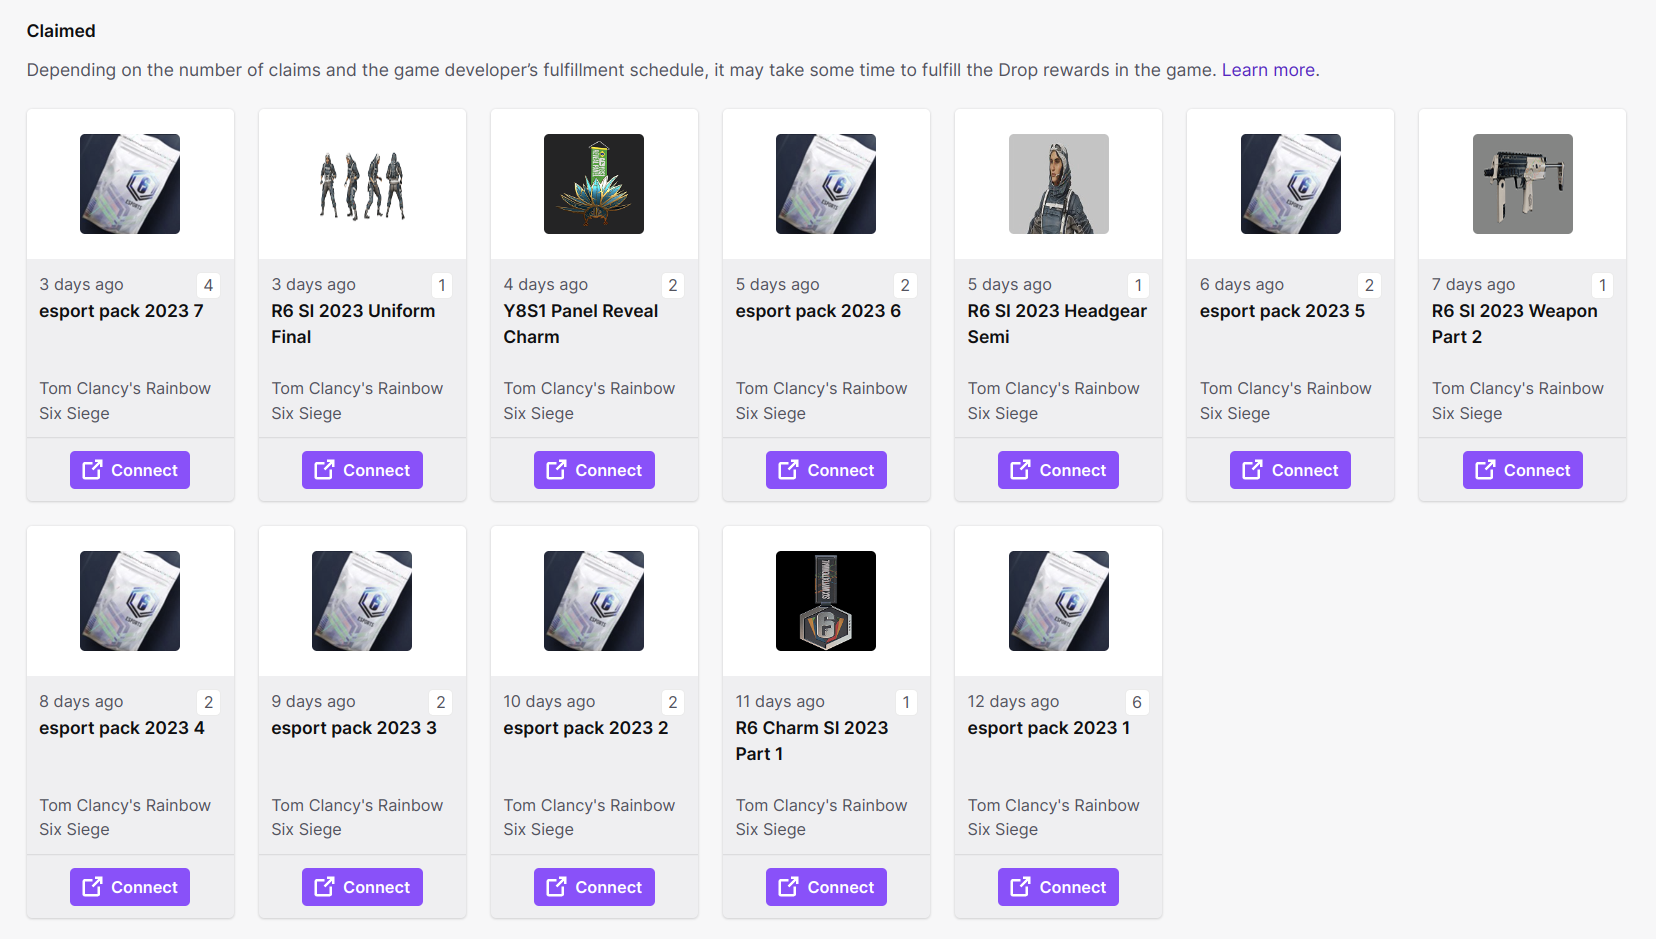The height and width of the screenshot is (939, 1656).
Task: Click the esport pack 2023 1 pack icon
Action: [x=1058, y=601]
